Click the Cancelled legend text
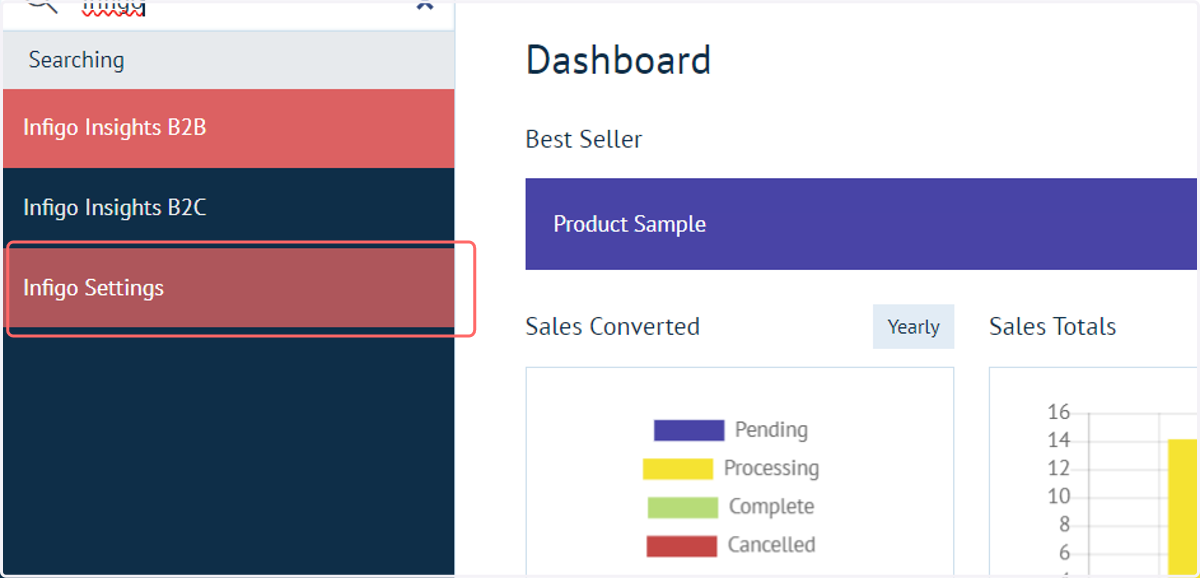Screen dimensions: 1200x578 (x=771, y=545)
